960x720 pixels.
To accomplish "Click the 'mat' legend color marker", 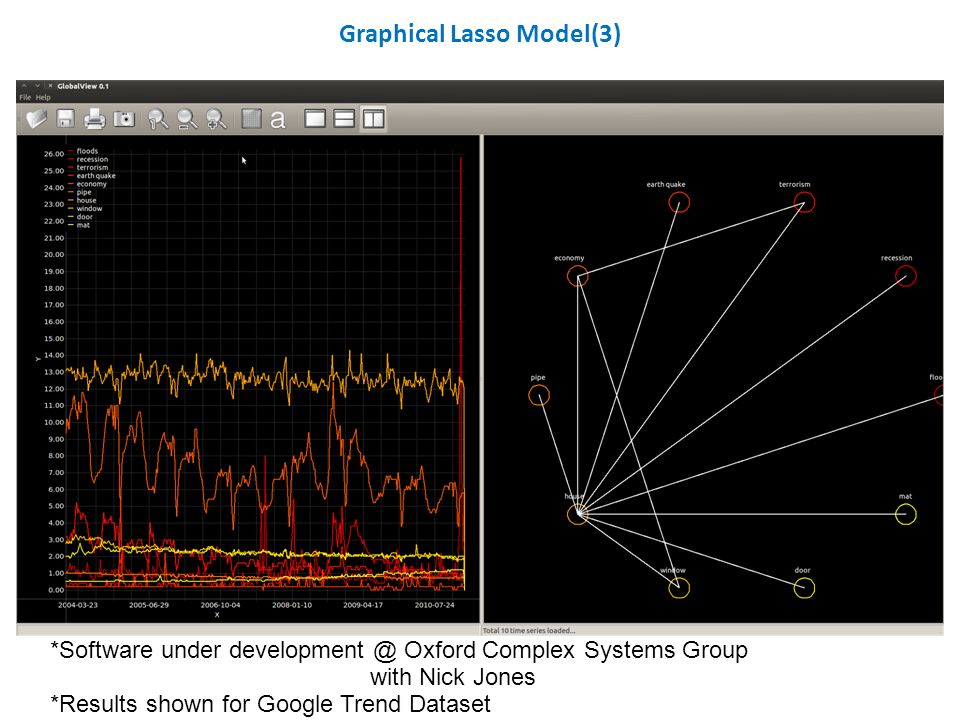I will tap(71, 225).
